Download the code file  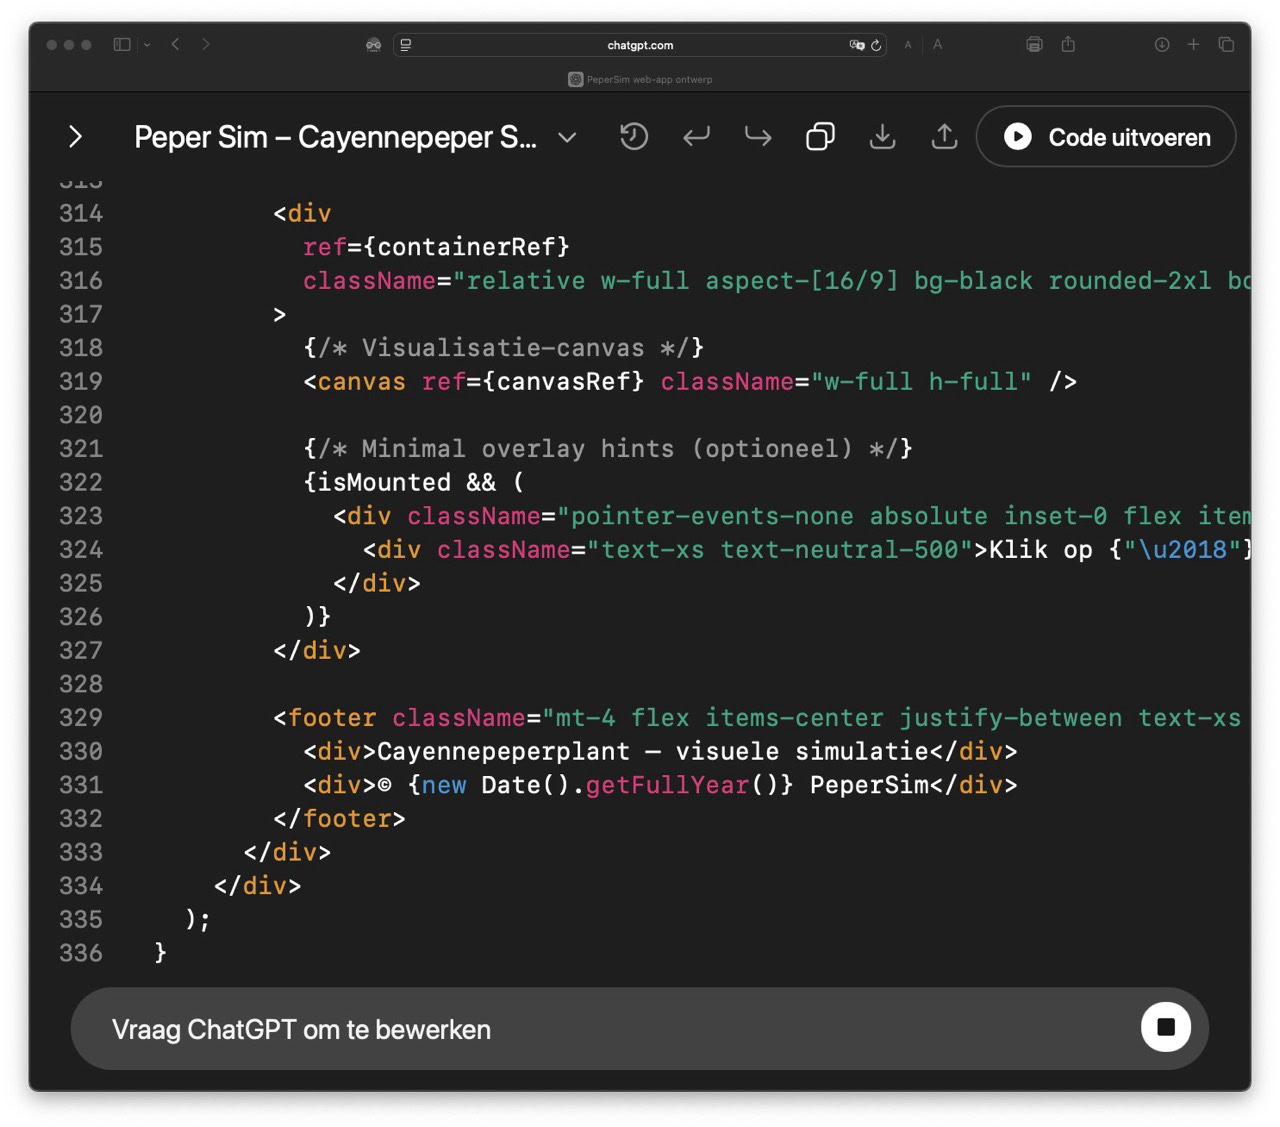882,137
